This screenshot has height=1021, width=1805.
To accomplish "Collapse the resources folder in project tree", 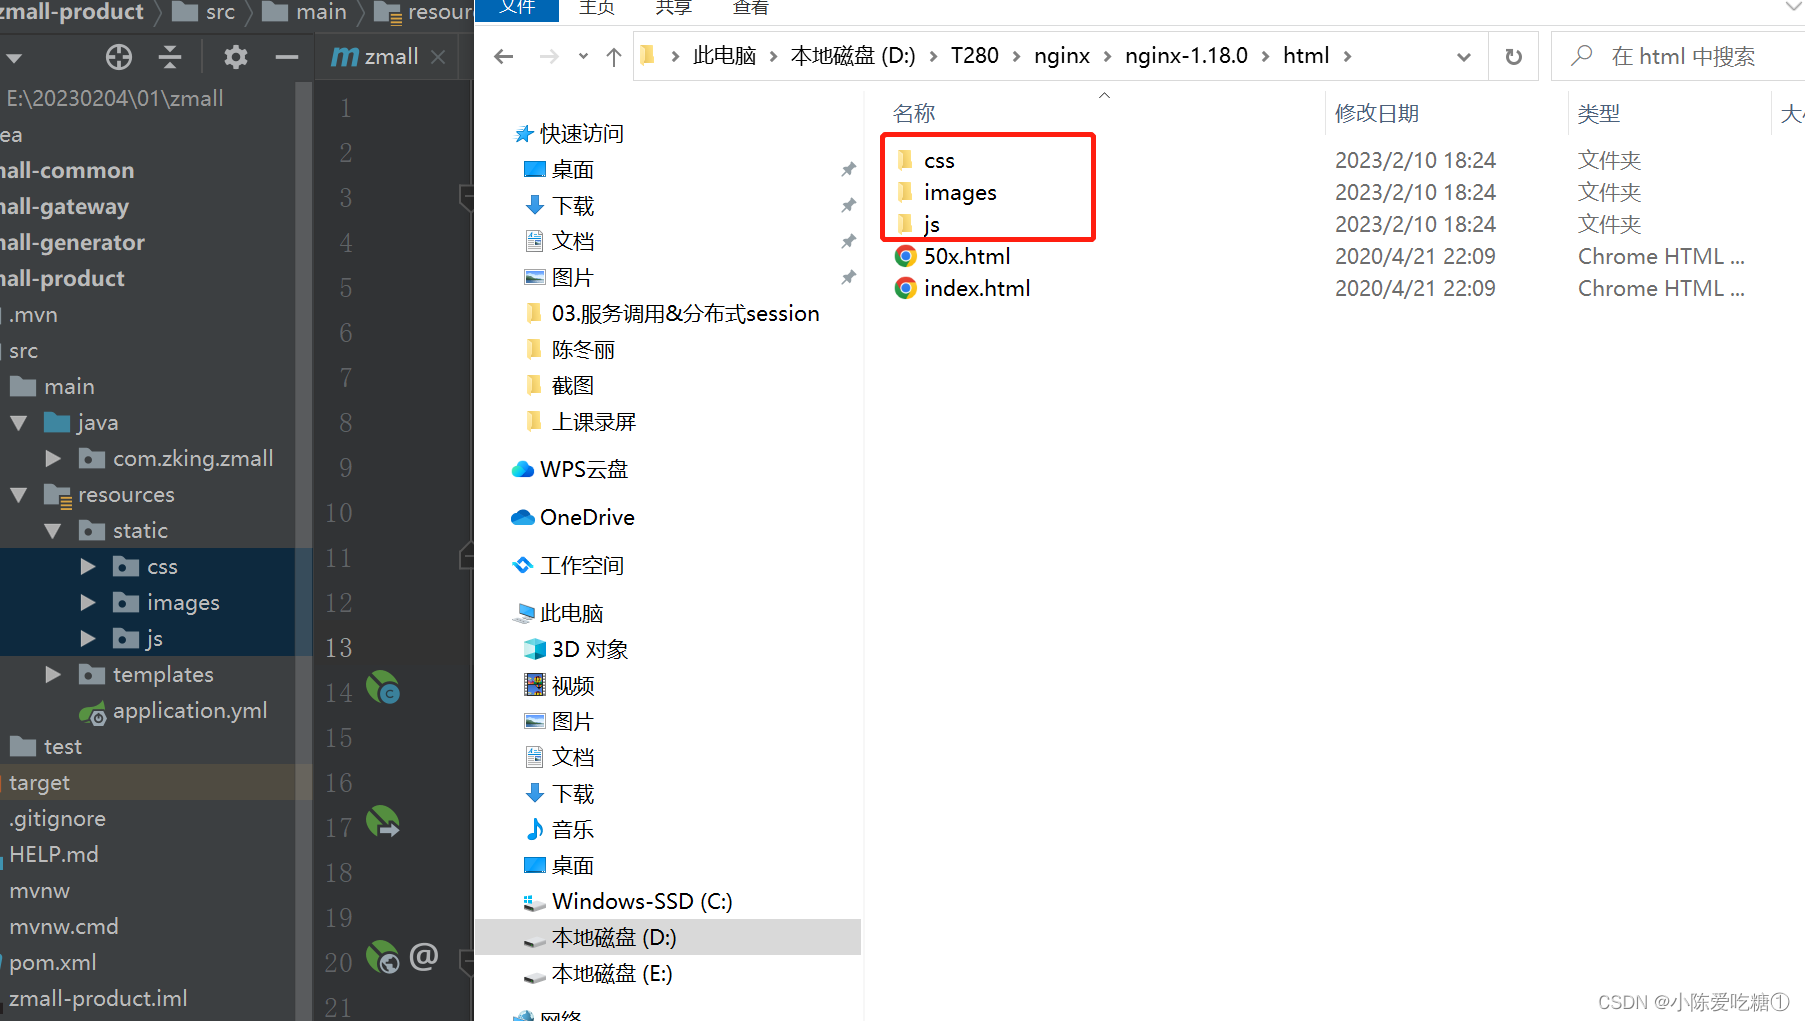I will 17,494.
